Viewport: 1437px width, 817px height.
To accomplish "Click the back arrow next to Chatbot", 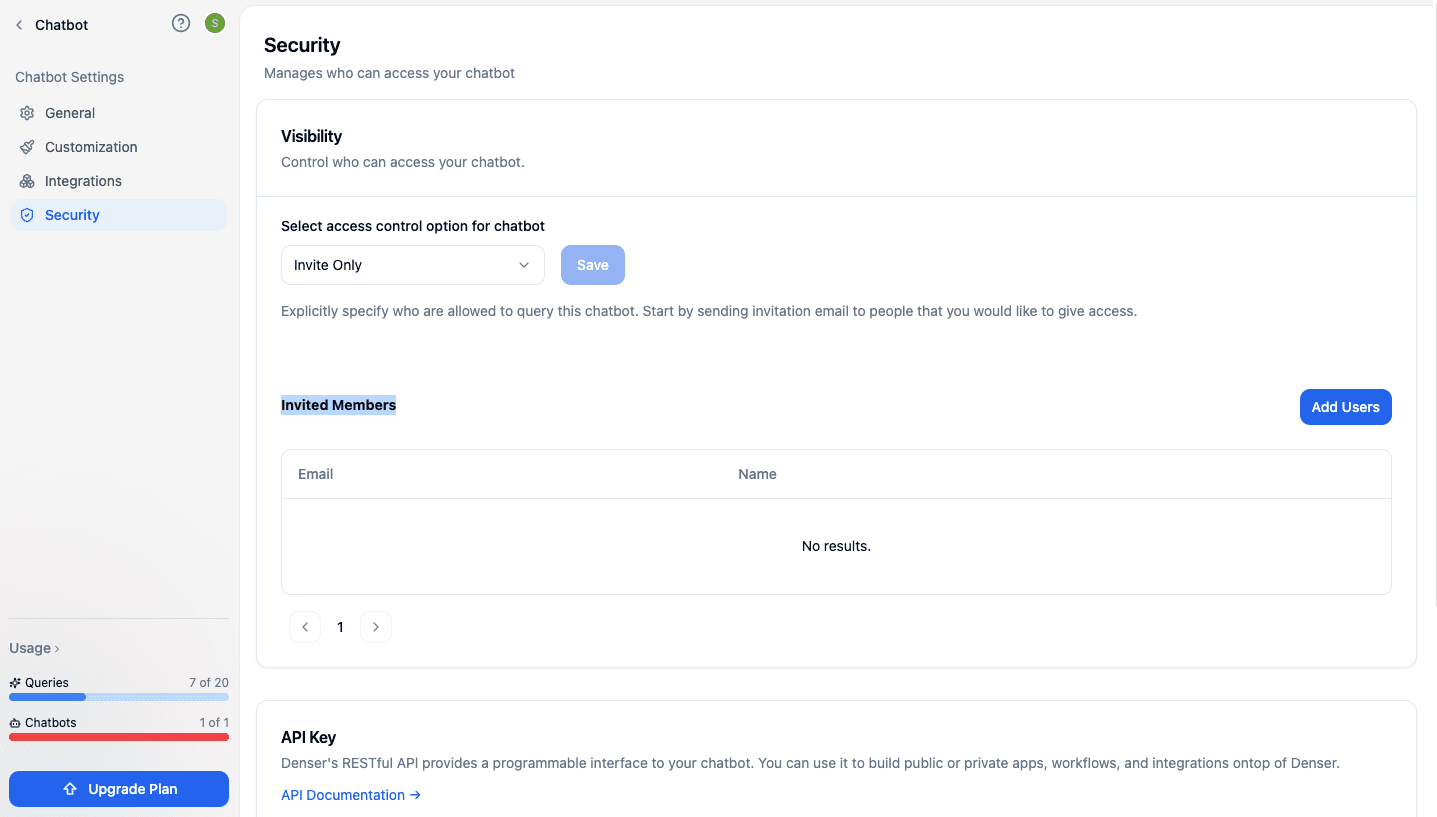I will pyautogui.click(x=19, y=25).
